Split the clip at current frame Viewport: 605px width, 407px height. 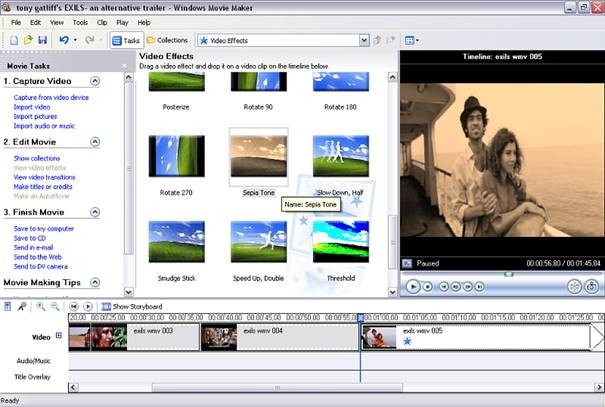pyautogui.click(x=575, y=287)
